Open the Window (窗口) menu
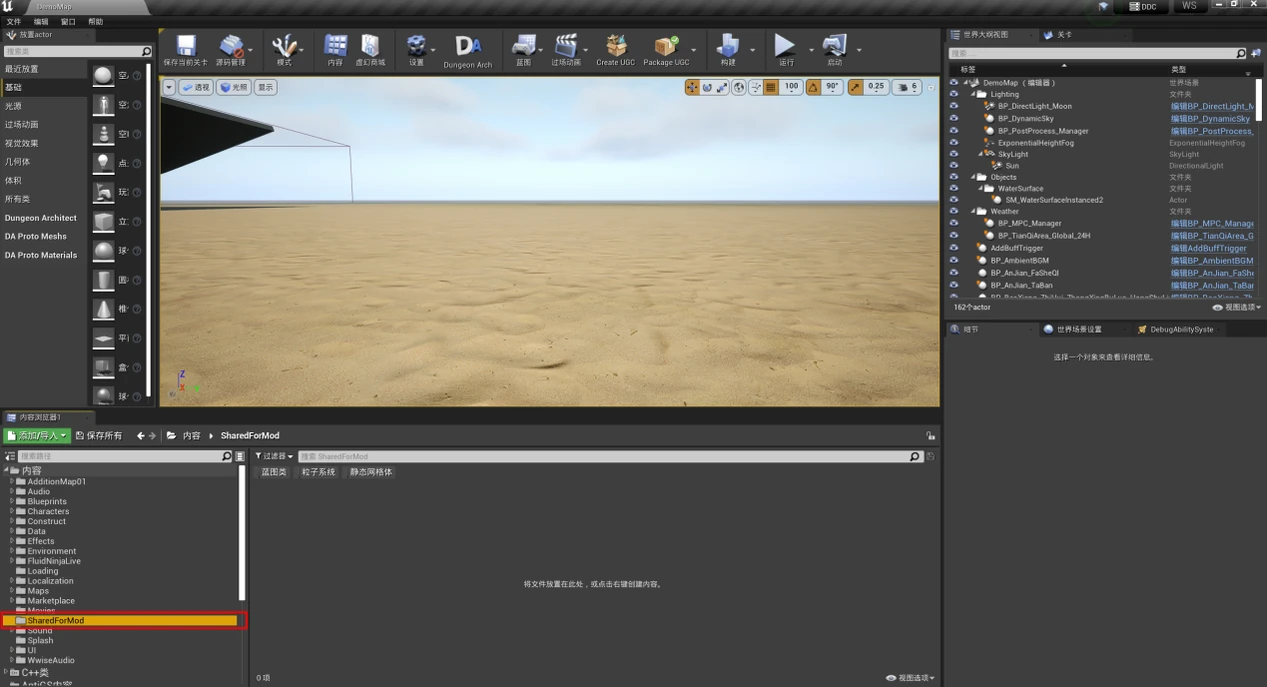Viewport: 1267px width, 687px height. [68, 21]
